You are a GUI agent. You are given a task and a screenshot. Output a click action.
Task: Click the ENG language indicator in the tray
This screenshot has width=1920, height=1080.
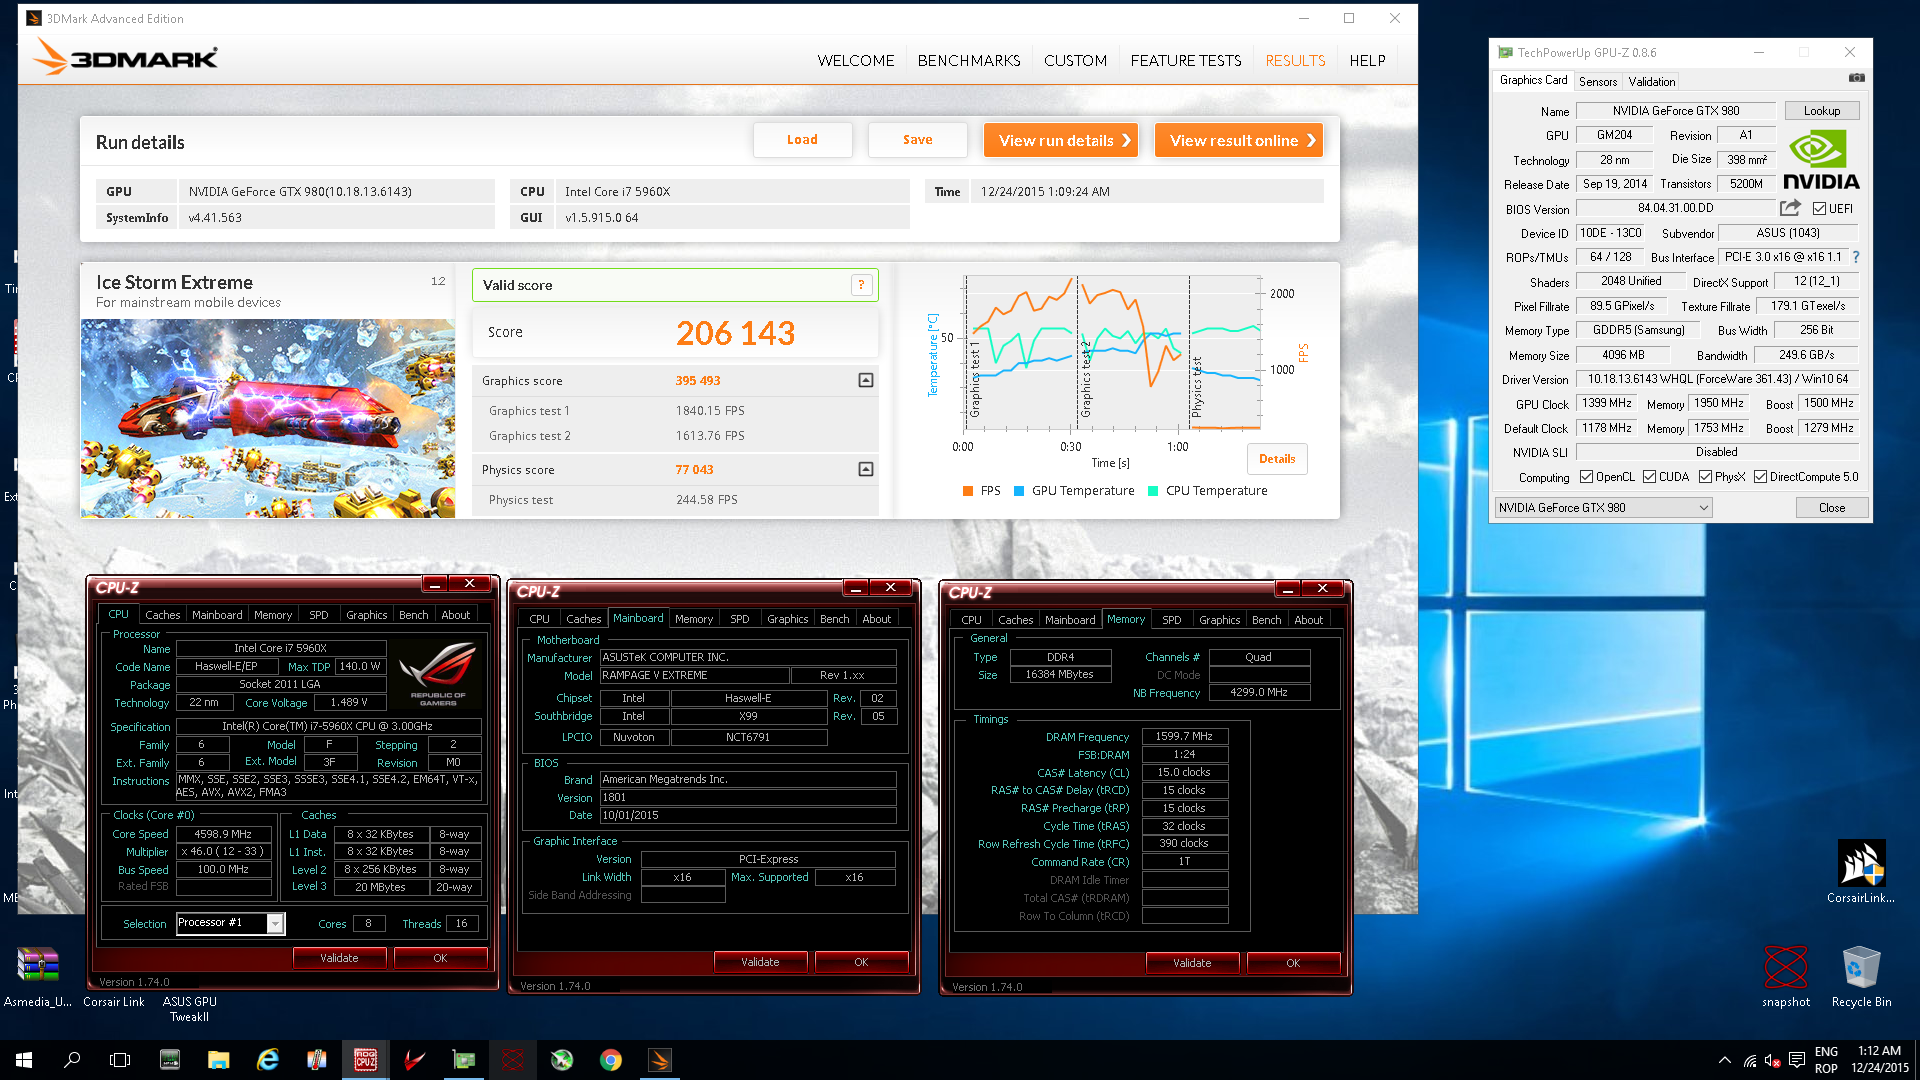[x=1826, y=1052]
